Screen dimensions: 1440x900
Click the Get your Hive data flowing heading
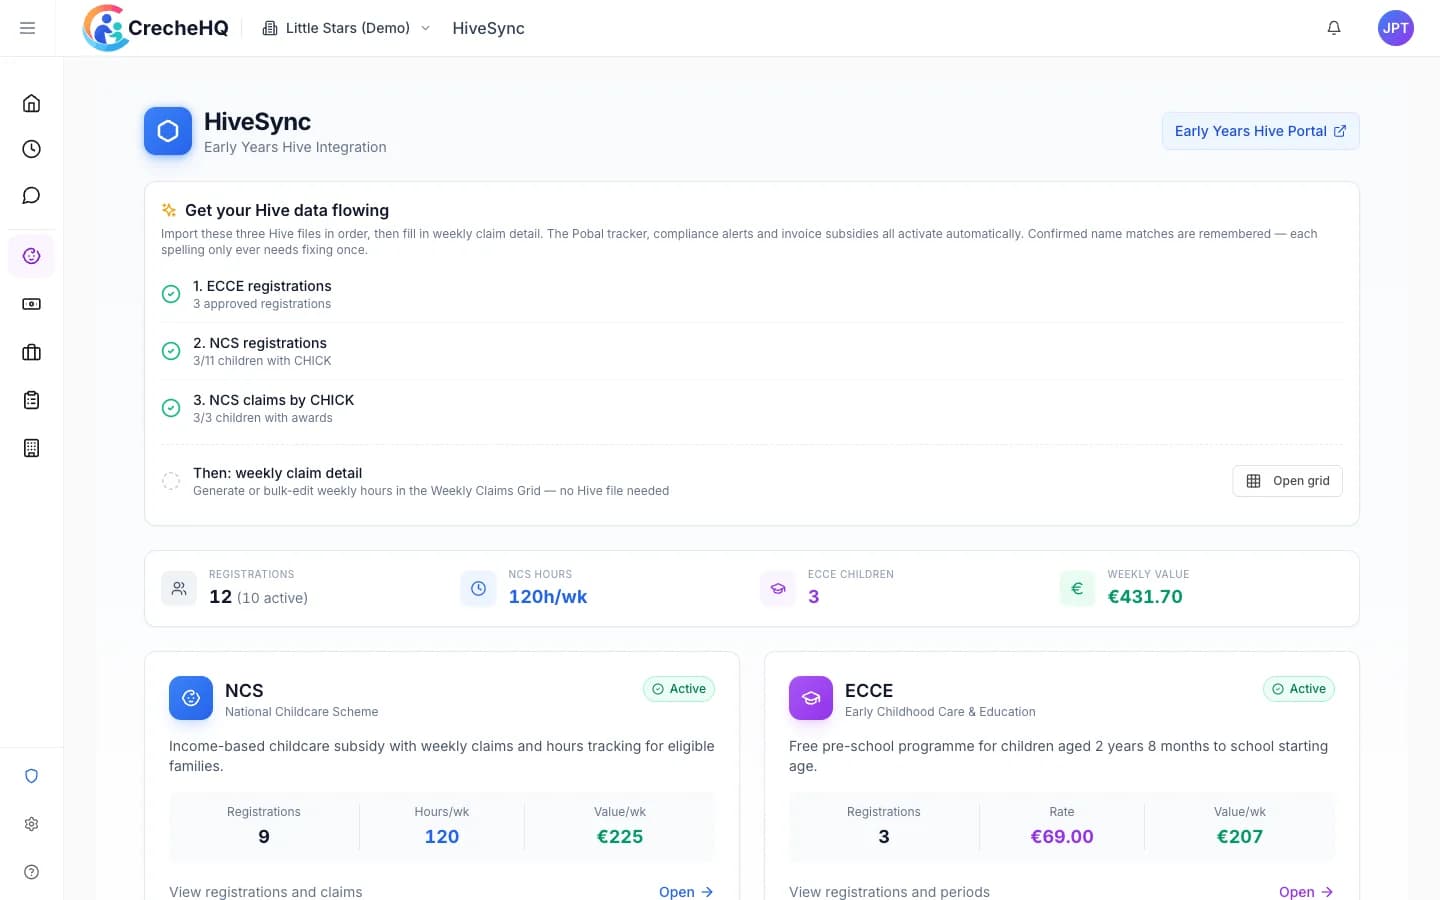pyautogui.click(x=287, y=210)
